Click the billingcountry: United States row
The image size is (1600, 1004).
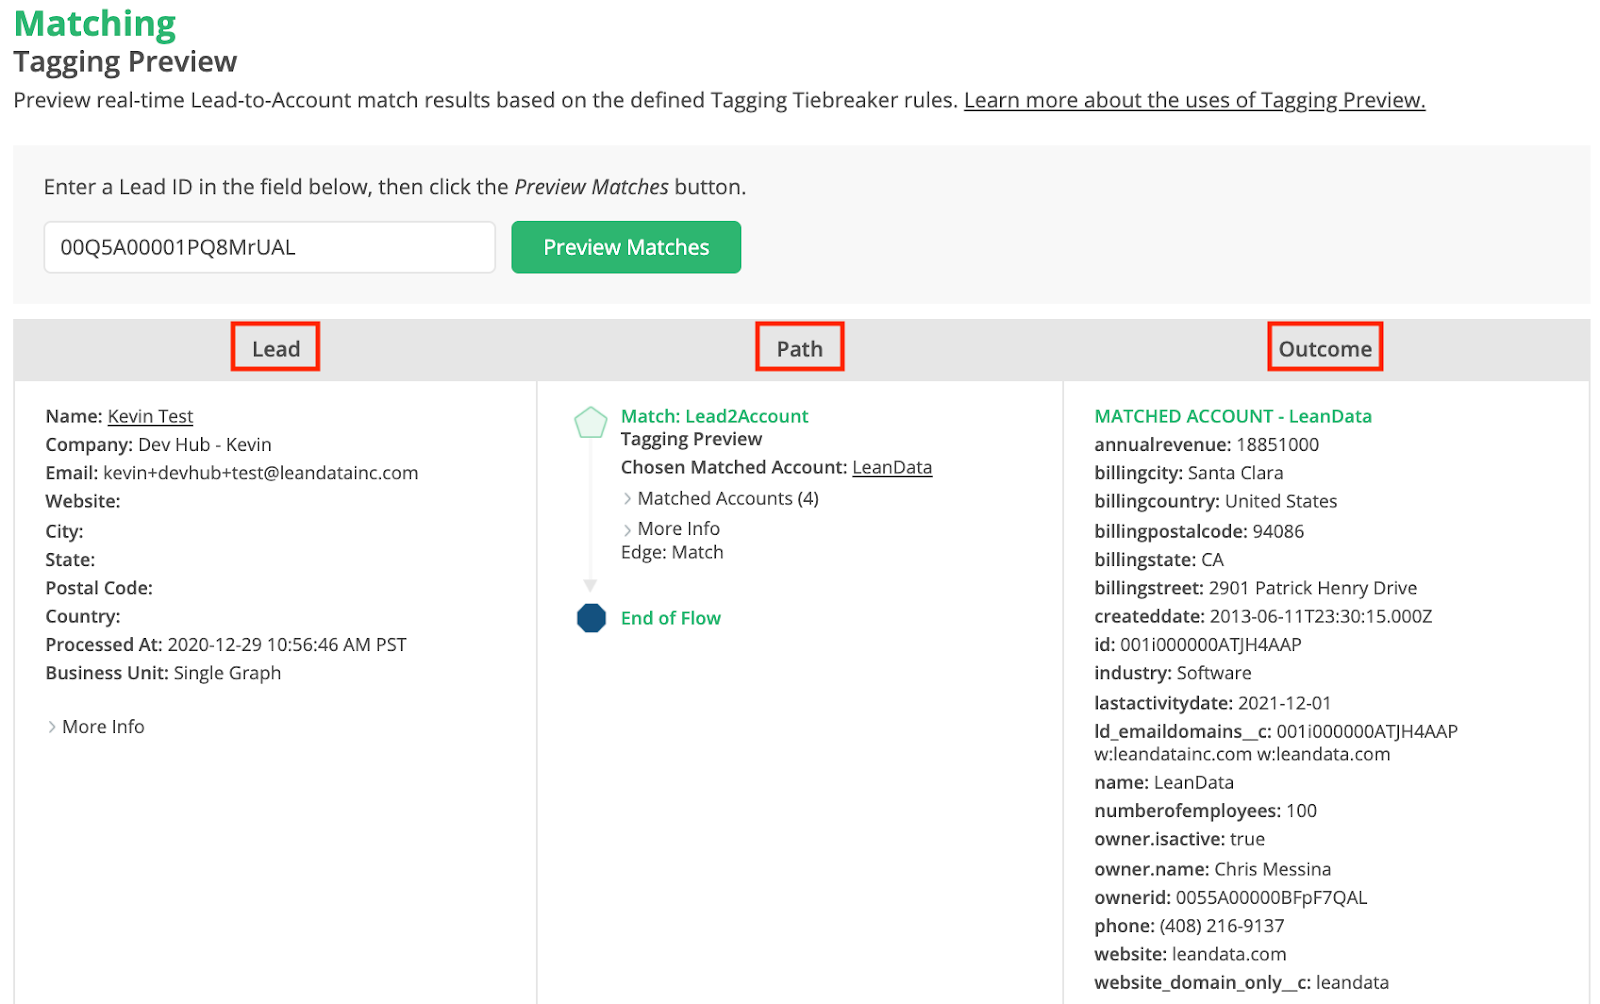pos(1215,501)
